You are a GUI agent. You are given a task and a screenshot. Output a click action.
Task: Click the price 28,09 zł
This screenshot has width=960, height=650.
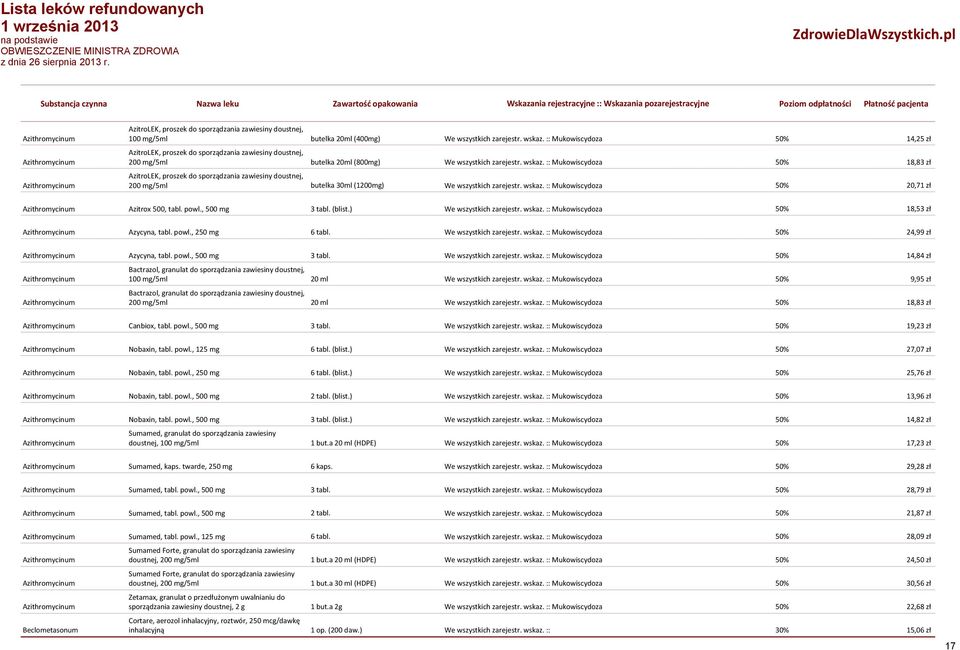coord(918,537)
